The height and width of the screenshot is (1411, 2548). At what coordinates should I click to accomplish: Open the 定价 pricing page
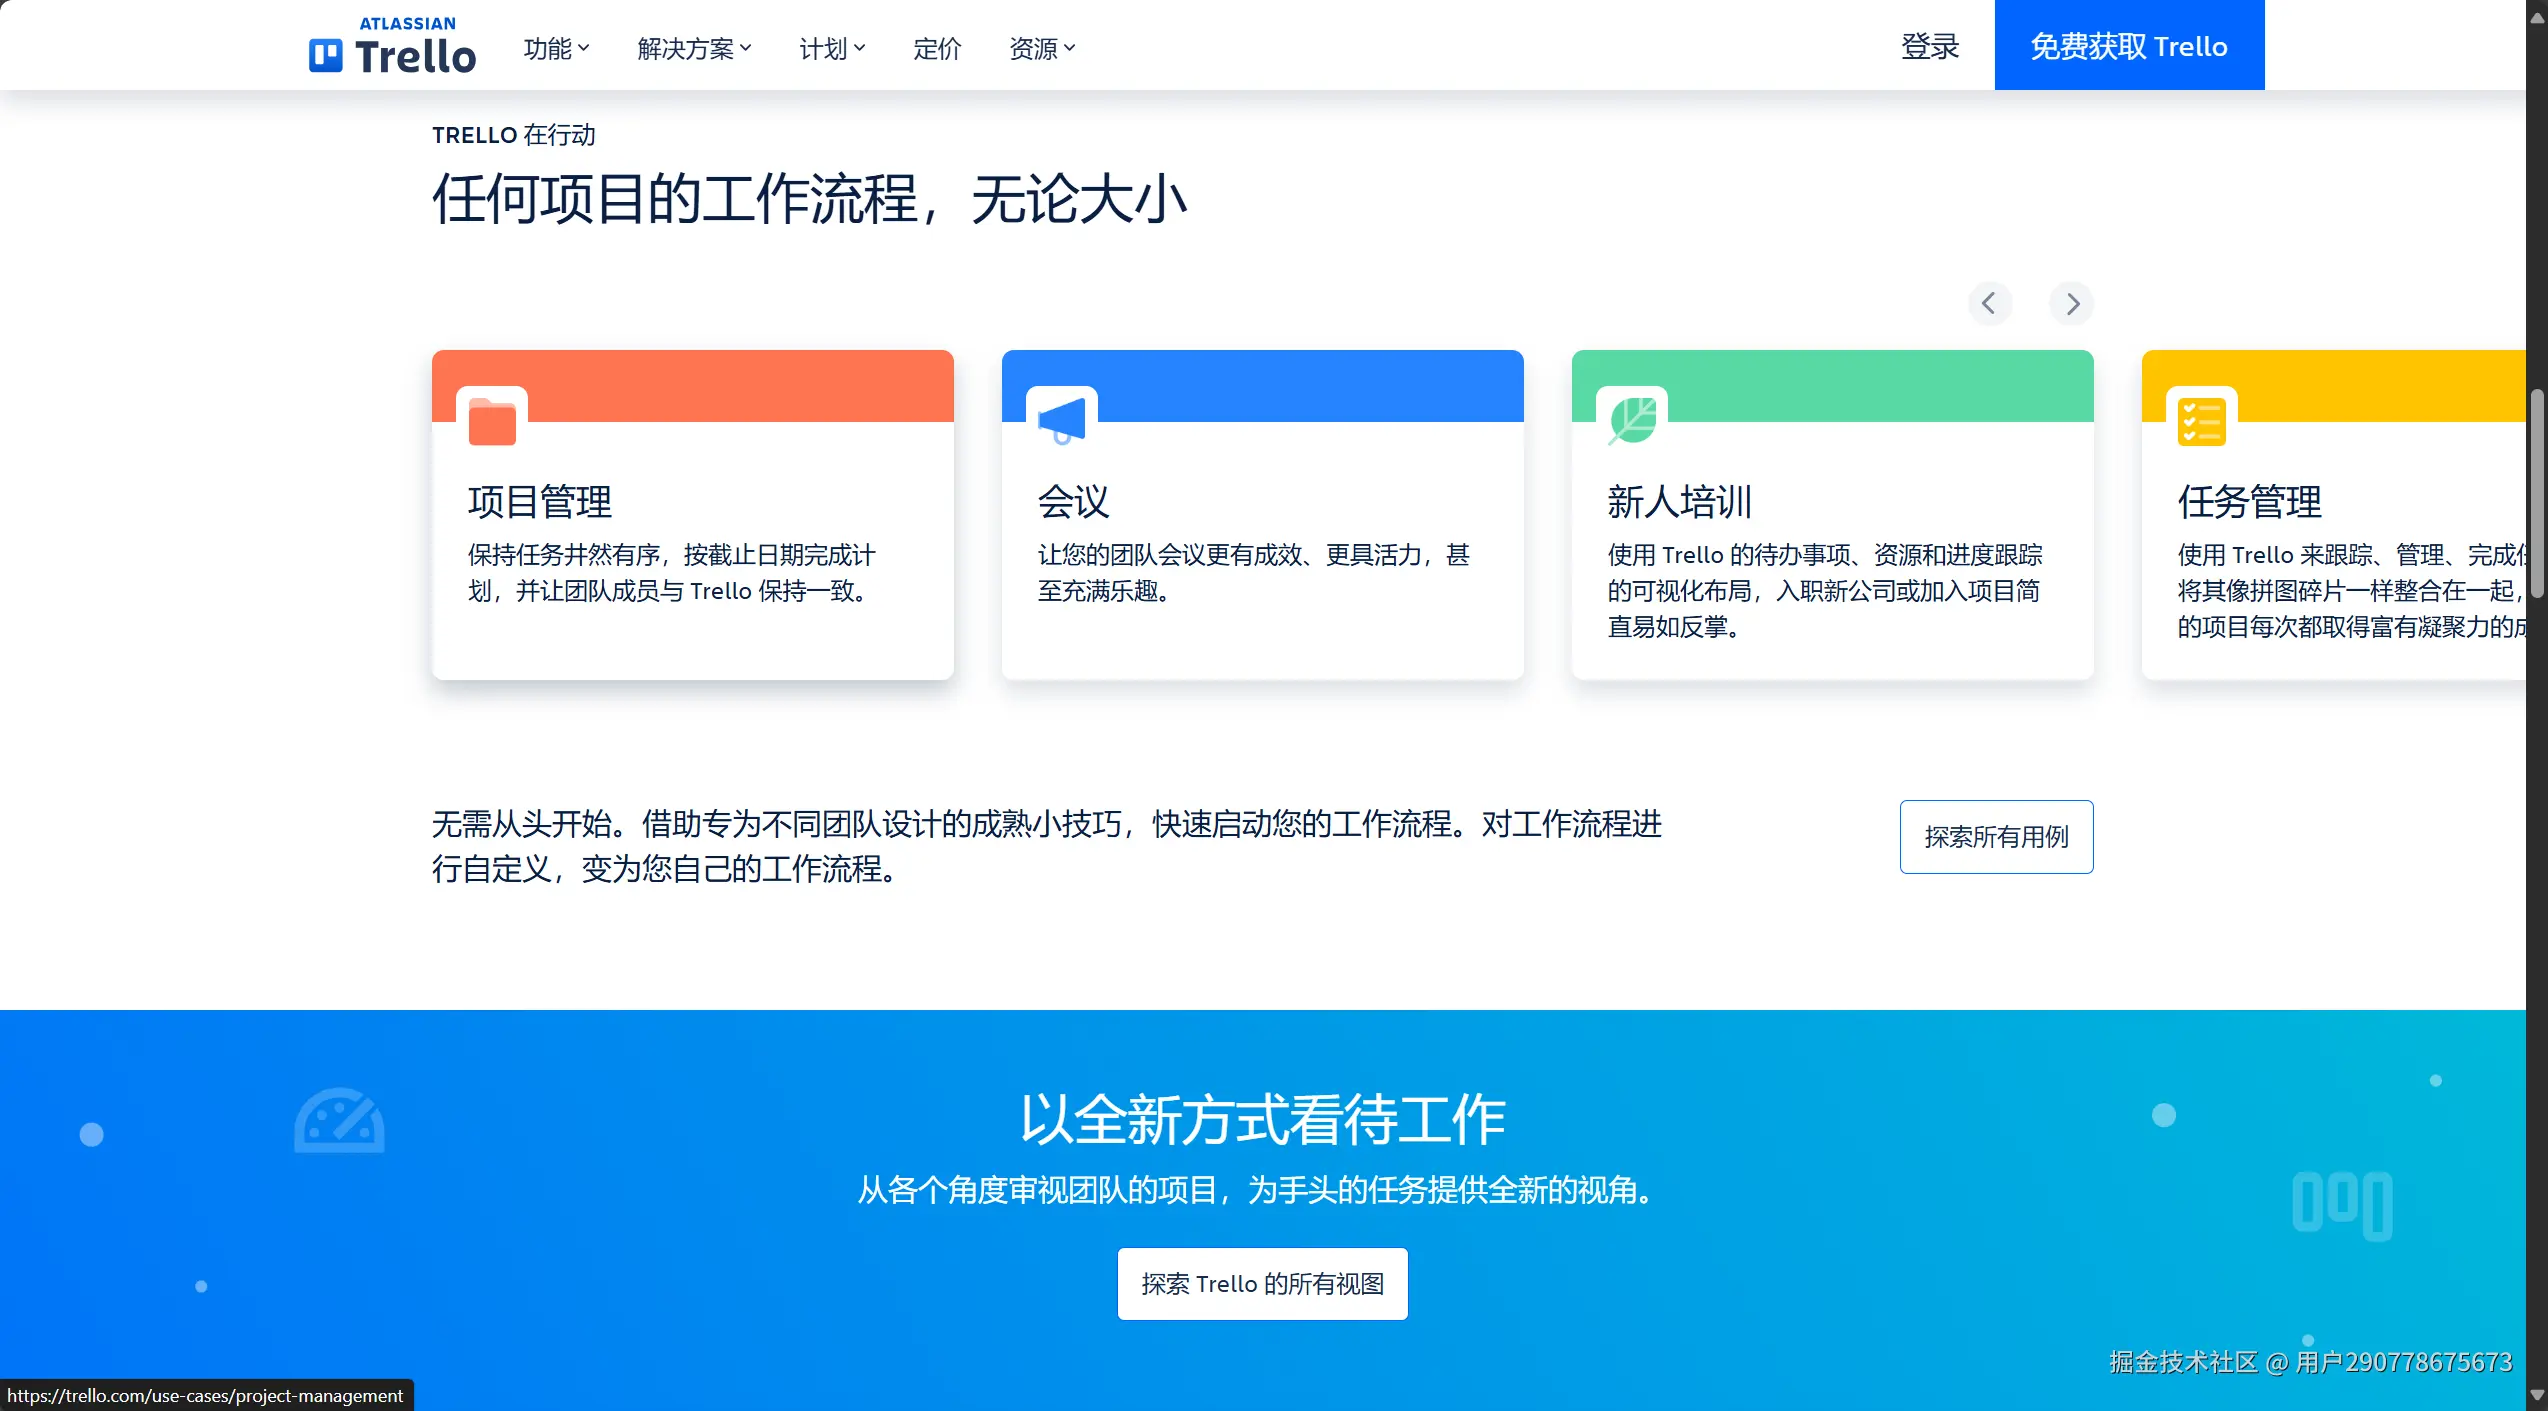tap(937, 48)
